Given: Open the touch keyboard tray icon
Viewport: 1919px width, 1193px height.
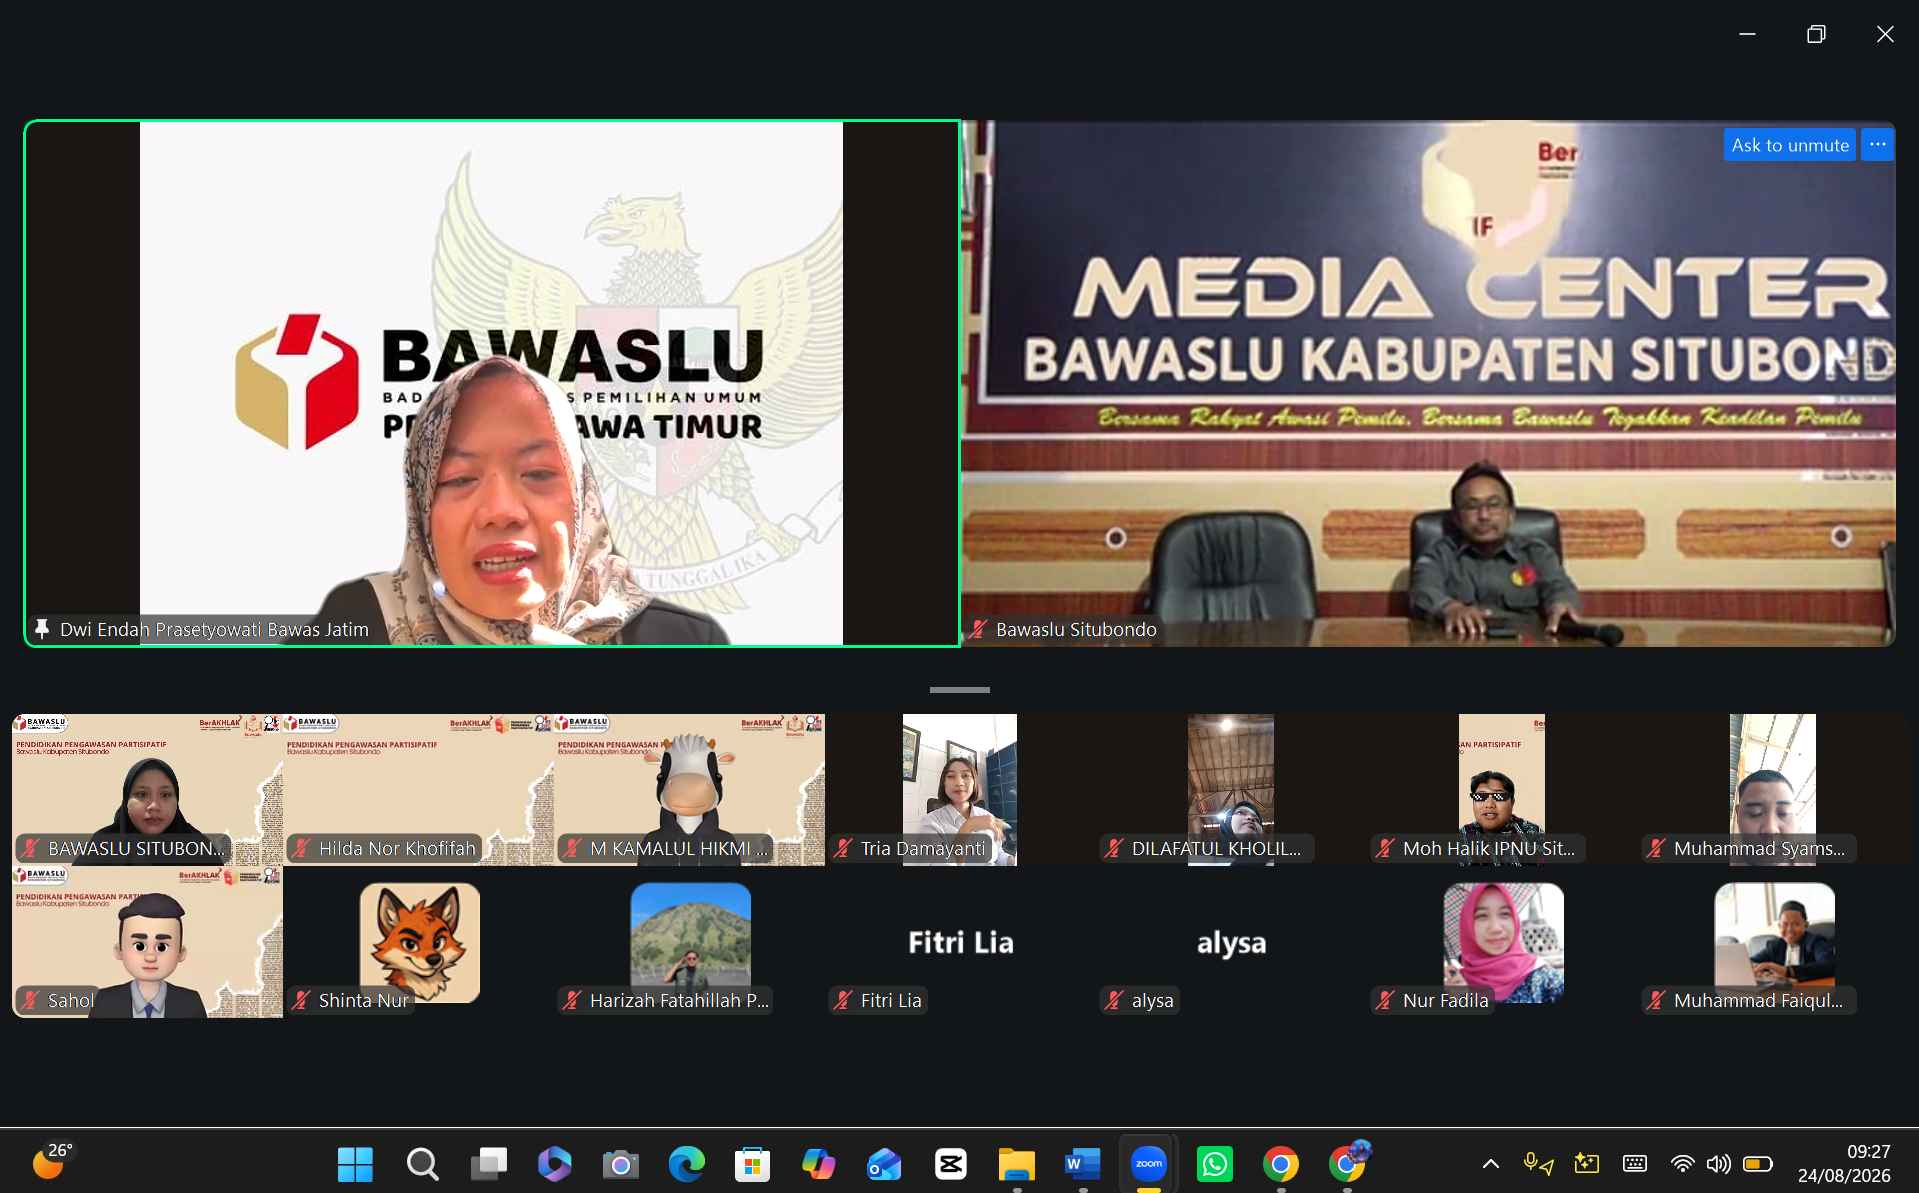Looking at the screenshot, I should coord(1634,1163).
